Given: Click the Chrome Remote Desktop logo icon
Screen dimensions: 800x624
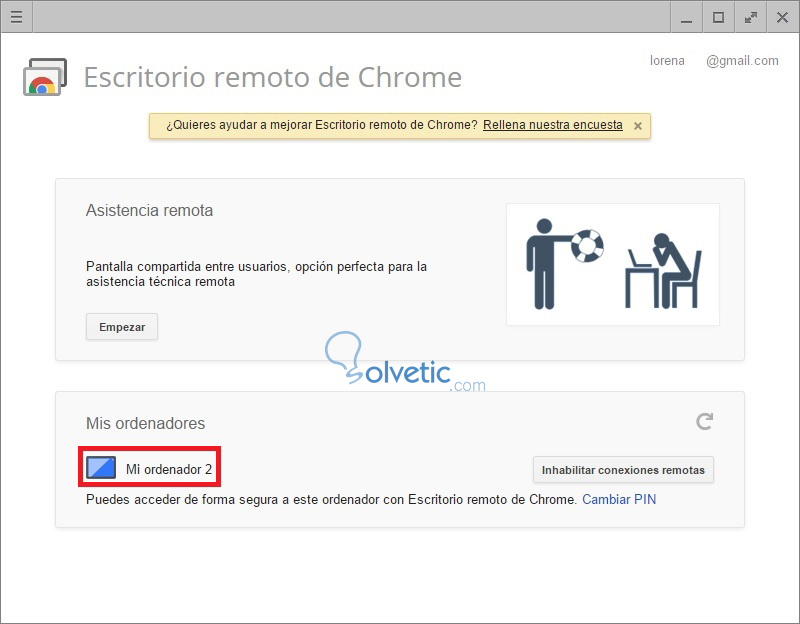Looking at the screenshot, I should 45,77.
